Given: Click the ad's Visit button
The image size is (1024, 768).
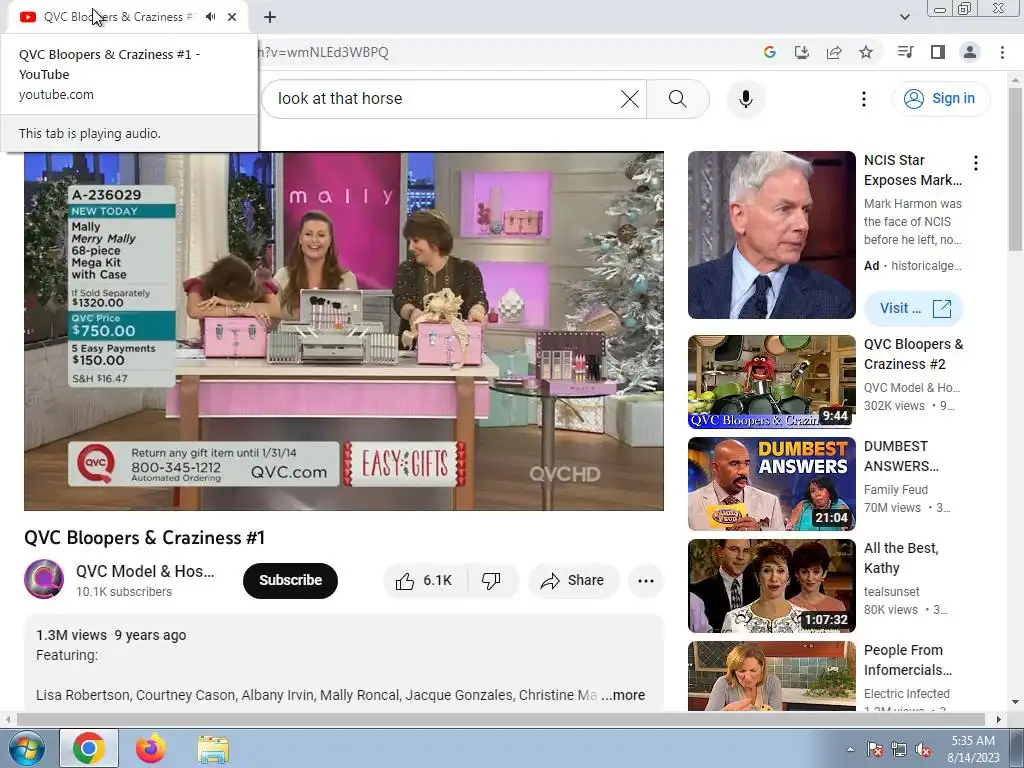Looking at the screenshot, I should (x=914, y=308).
